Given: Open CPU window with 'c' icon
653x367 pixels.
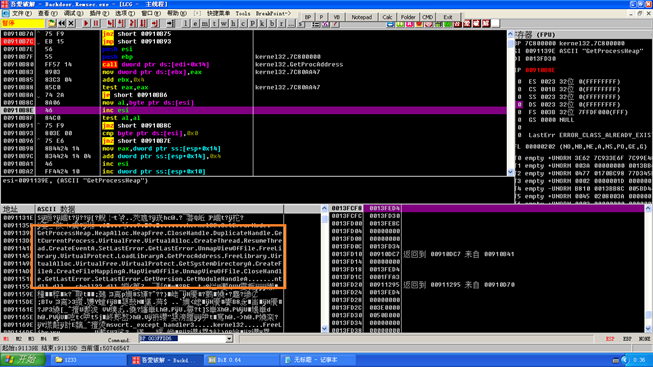Looking at the screenshot, I should [243, 23].
